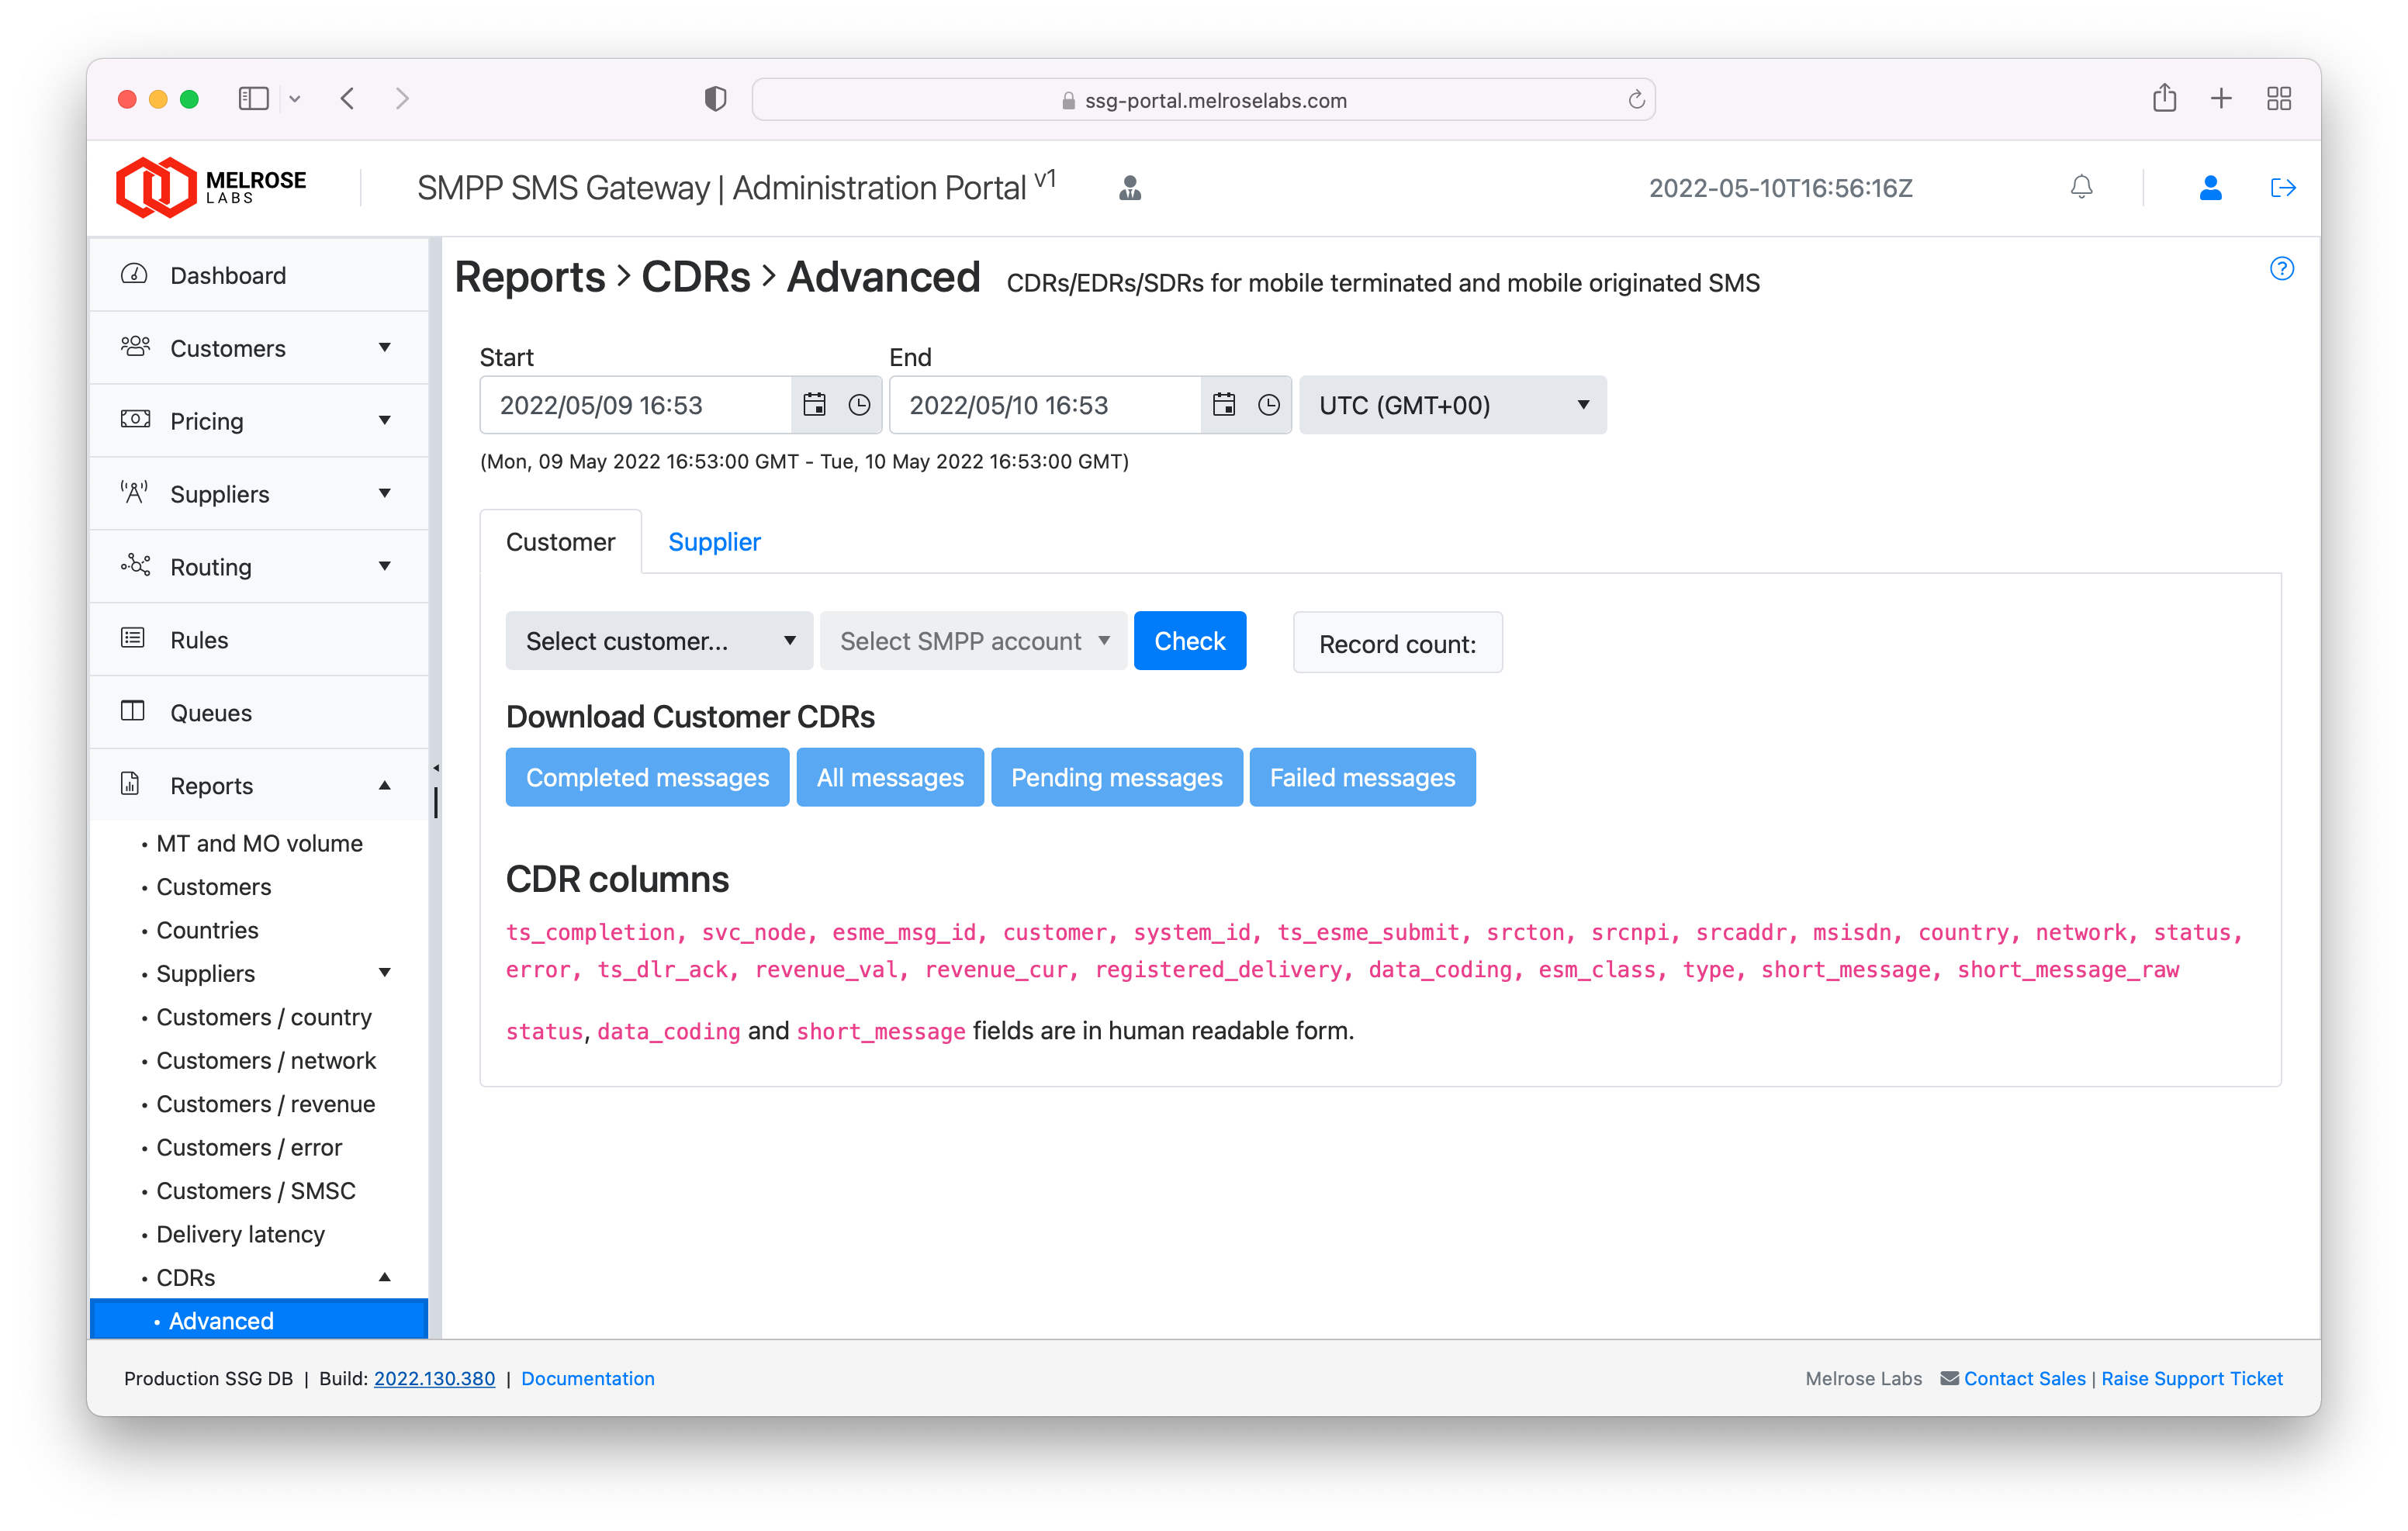The width and height of the screenshot is (2408, 1531).
Task: Download Failed messages CDRs
Action: coord(1362,777)
